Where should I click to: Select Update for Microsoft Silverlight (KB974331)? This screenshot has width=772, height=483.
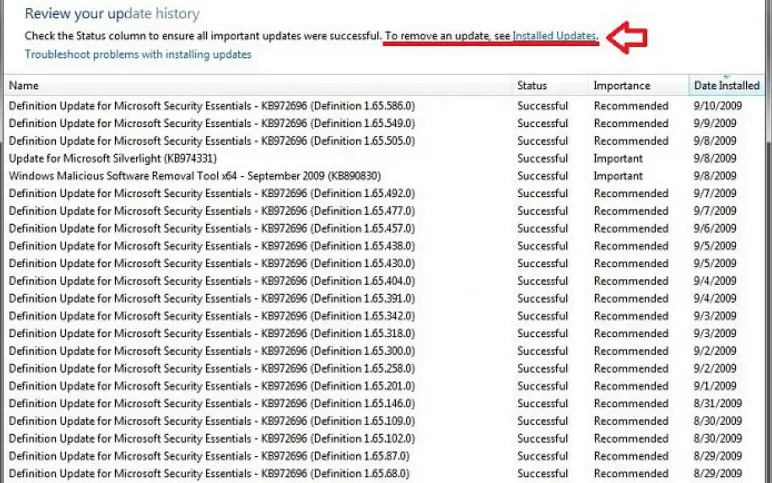pos(384,159)
